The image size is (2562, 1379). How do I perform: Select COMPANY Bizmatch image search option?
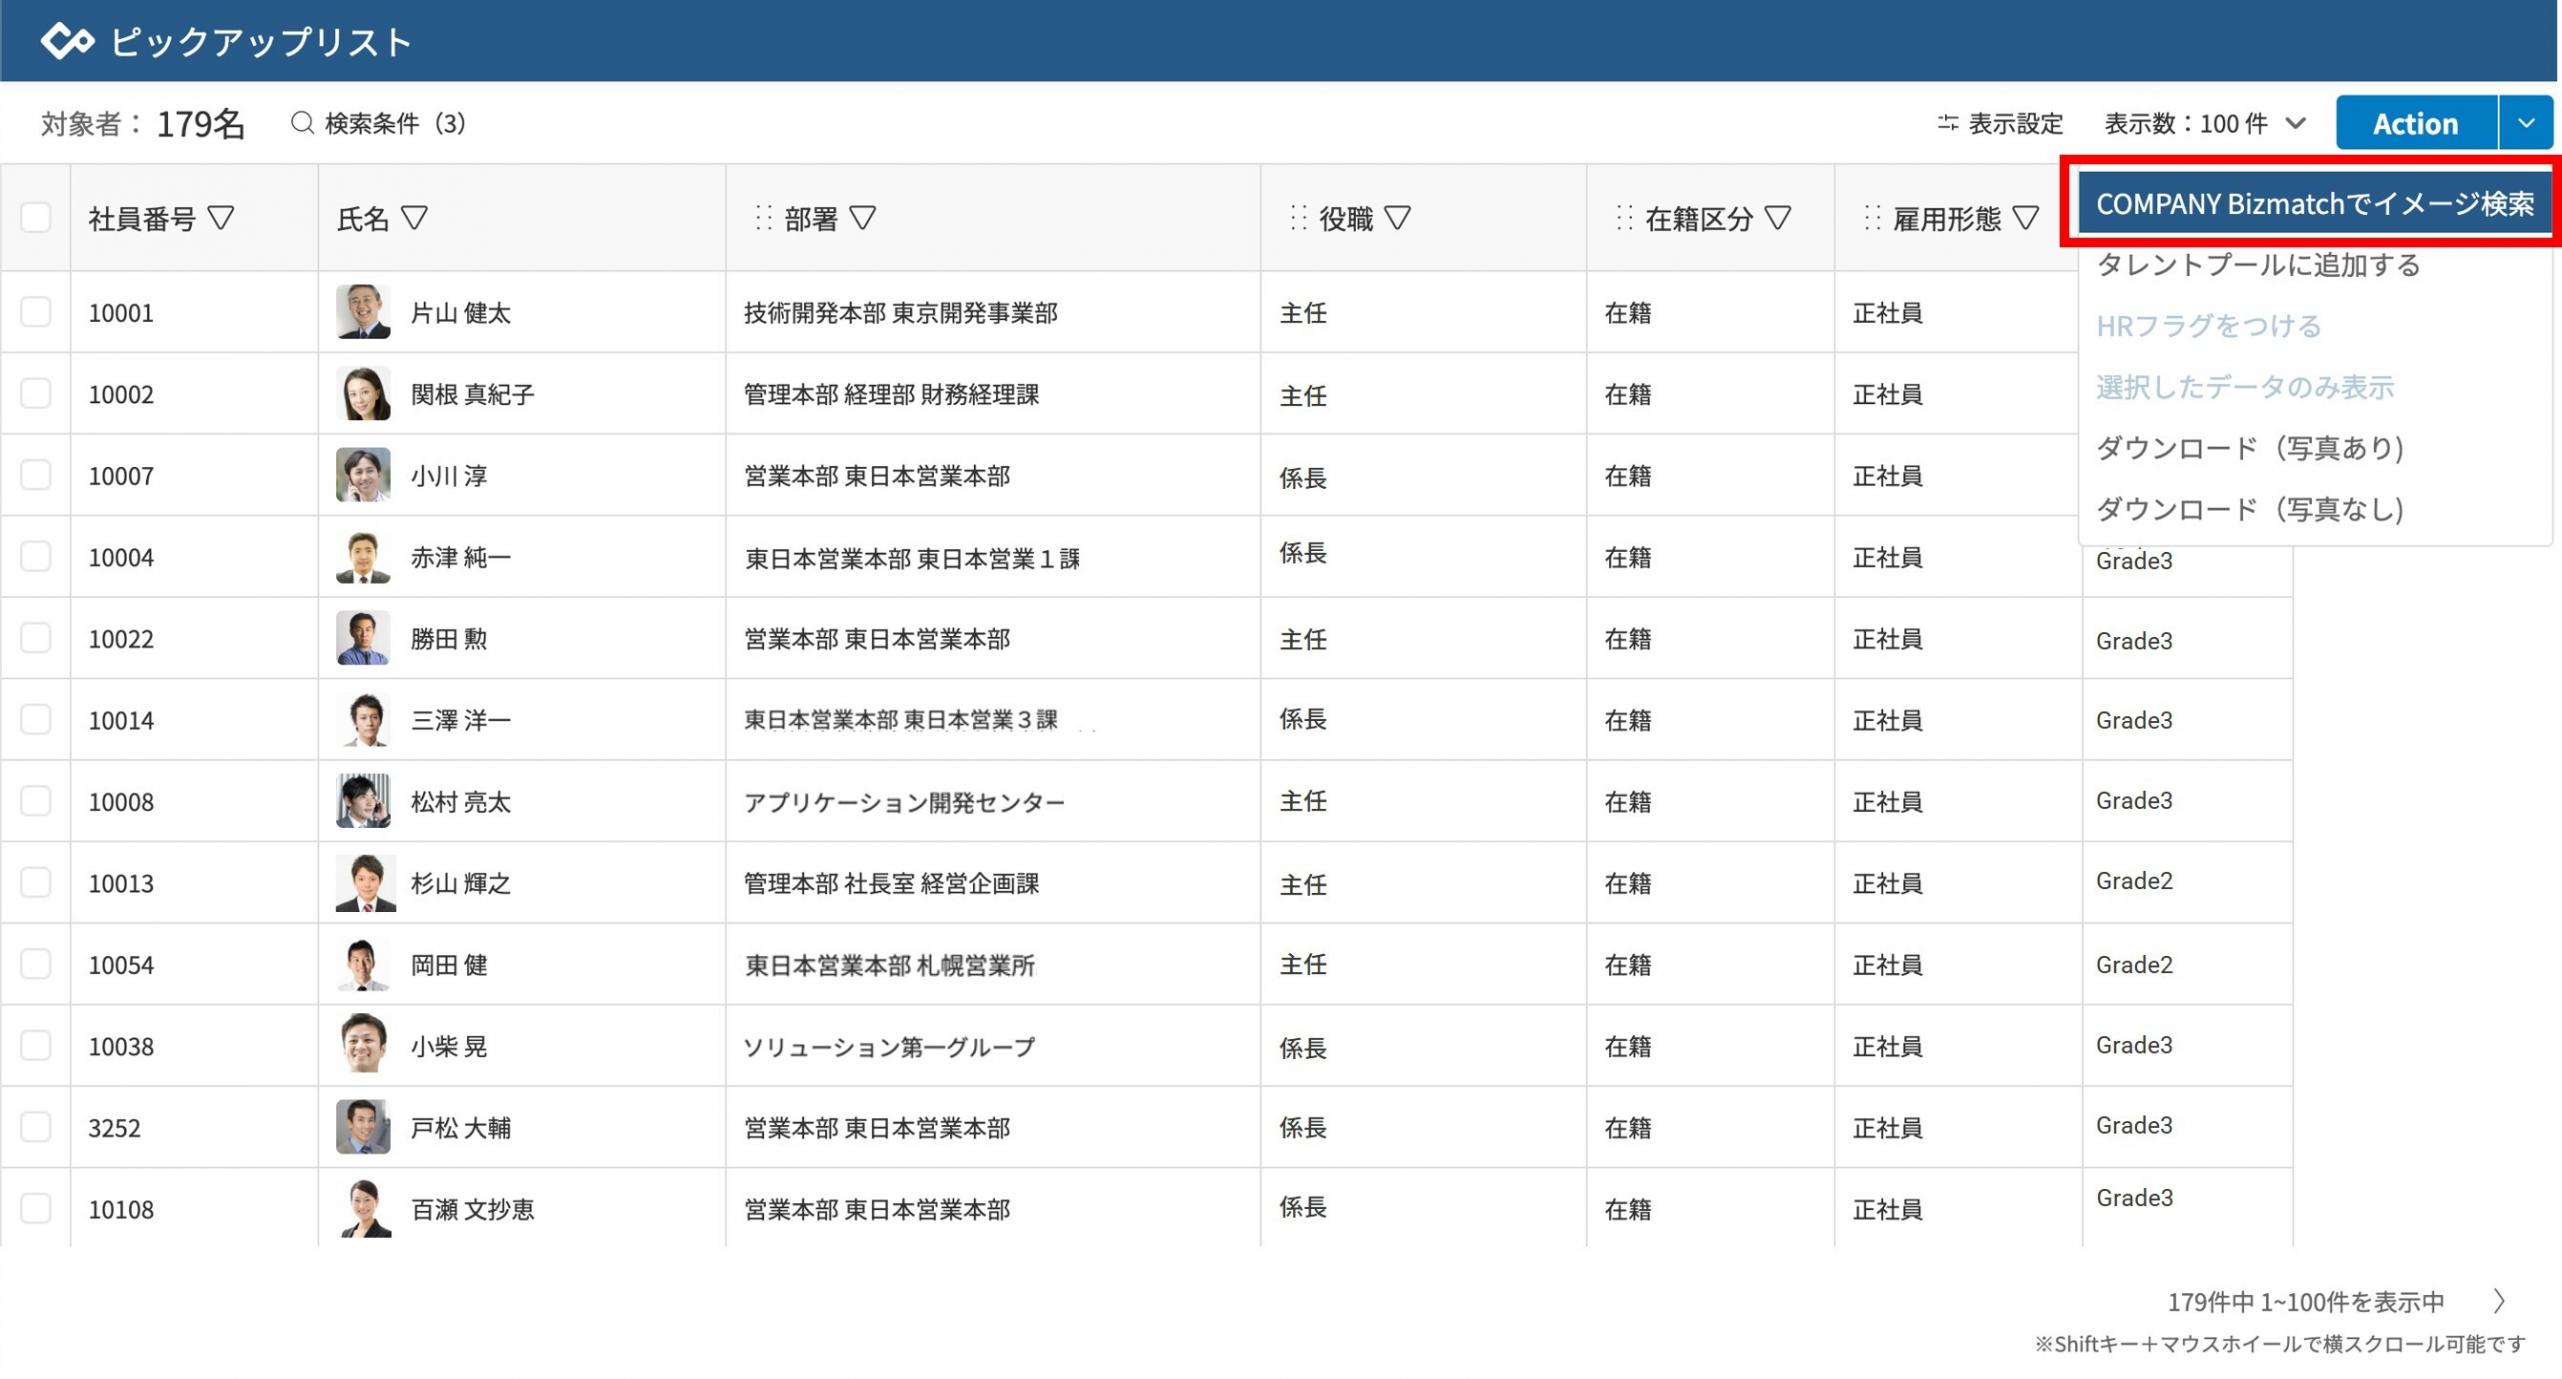(x=2314, y=204)
